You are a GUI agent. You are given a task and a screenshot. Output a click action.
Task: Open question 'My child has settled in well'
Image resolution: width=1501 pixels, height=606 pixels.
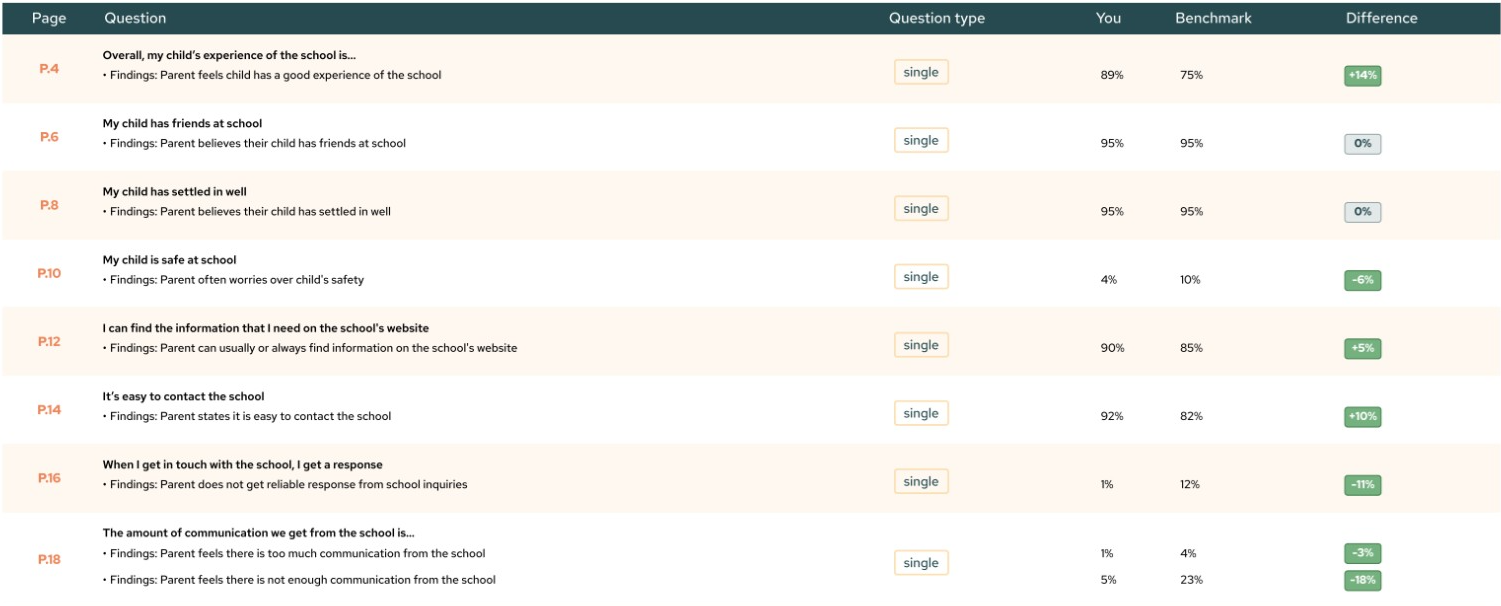click(x=174, y=192)
